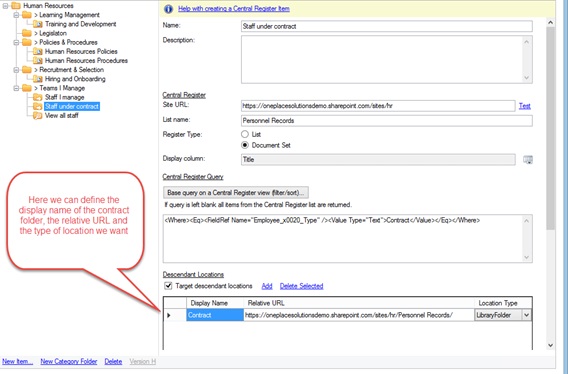Click the Delete link in bottom bar

[113, 362]
